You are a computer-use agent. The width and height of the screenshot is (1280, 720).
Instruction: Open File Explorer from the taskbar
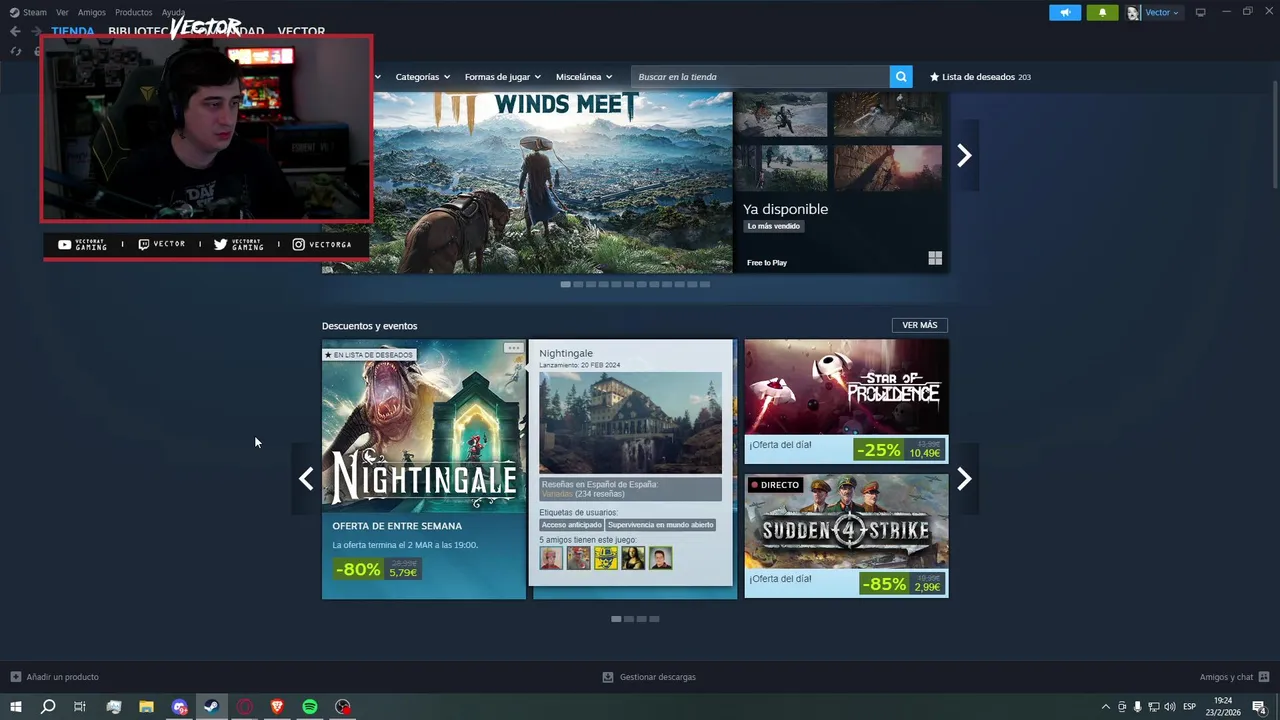coord(146,707)
